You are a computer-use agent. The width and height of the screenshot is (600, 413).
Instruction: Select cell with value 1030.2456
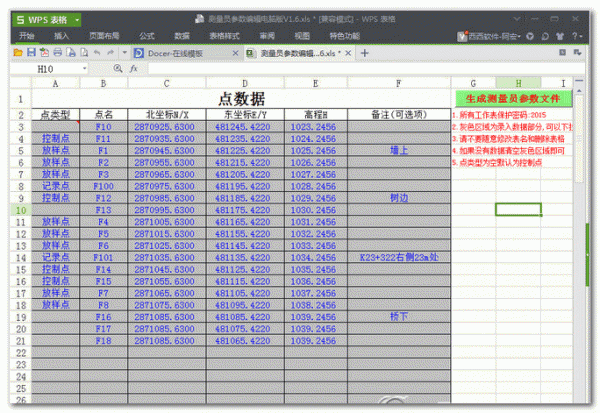click(316, 210)
